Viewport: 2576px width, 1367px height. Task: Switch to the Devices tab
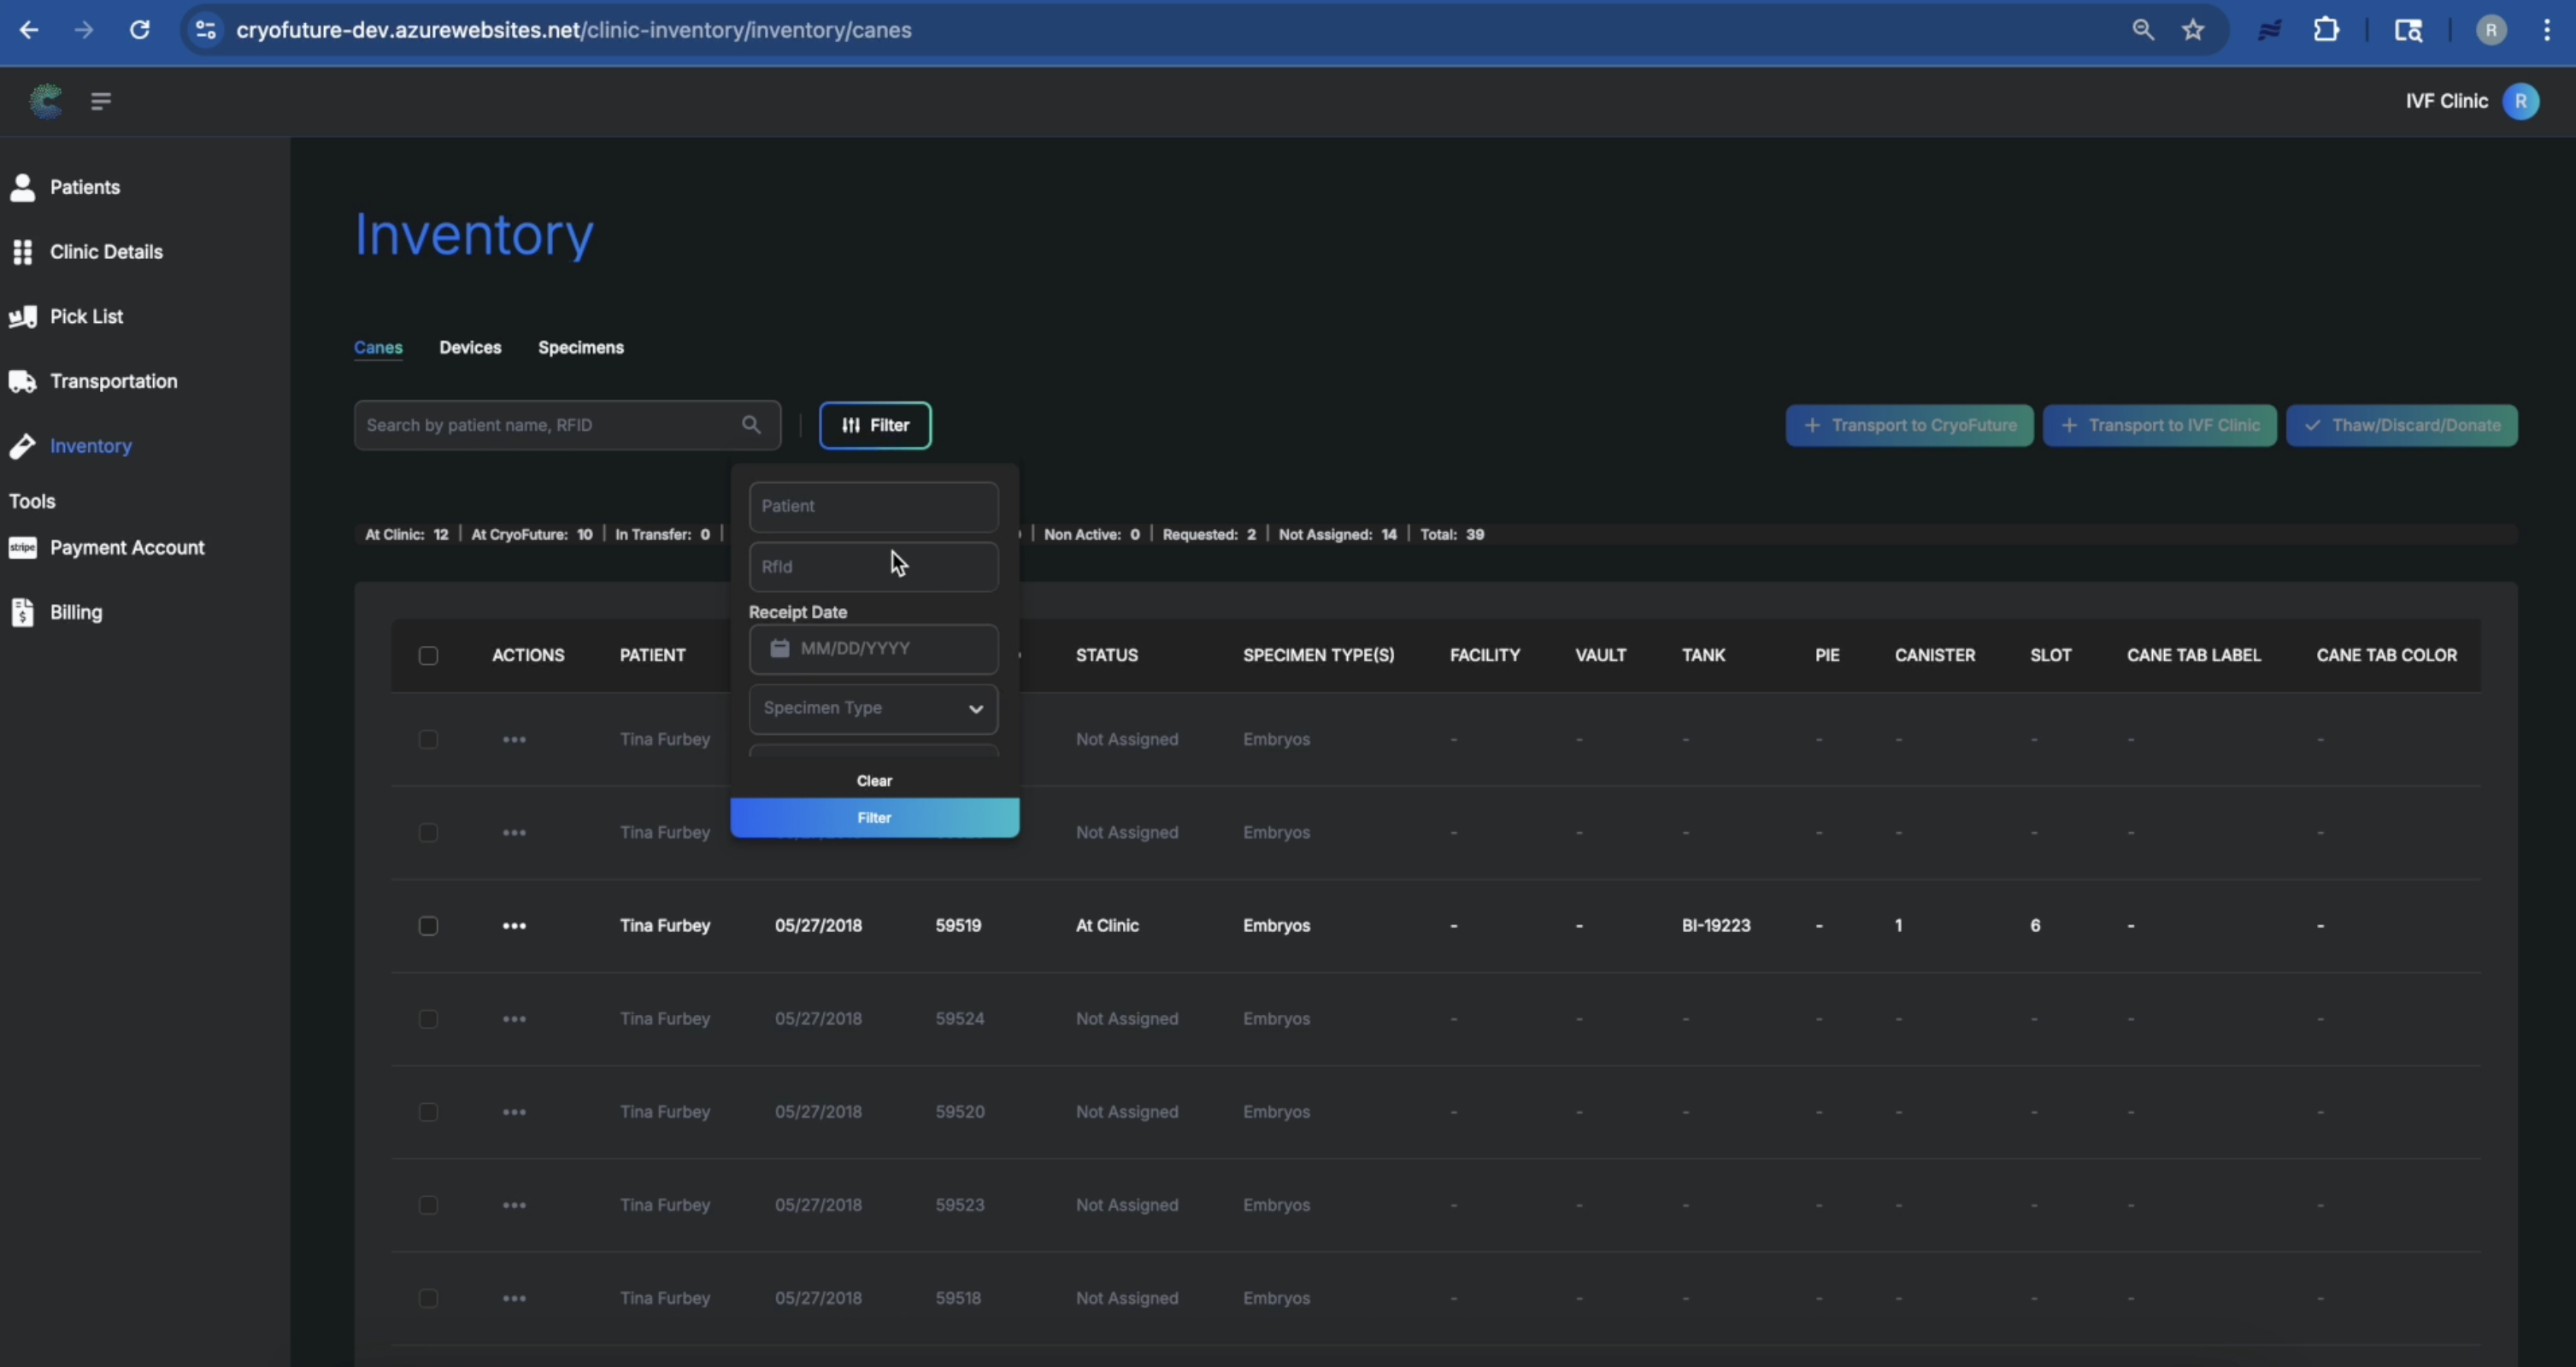[470, 348]
